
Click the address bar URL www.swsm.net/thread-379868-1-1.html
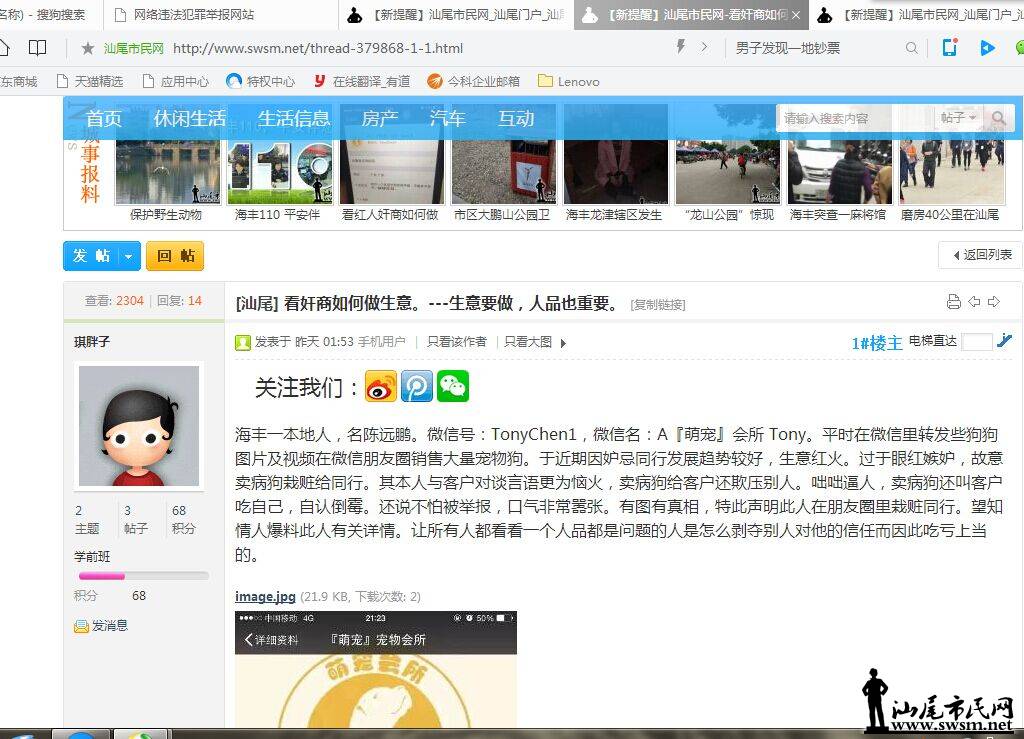[318, 48]
